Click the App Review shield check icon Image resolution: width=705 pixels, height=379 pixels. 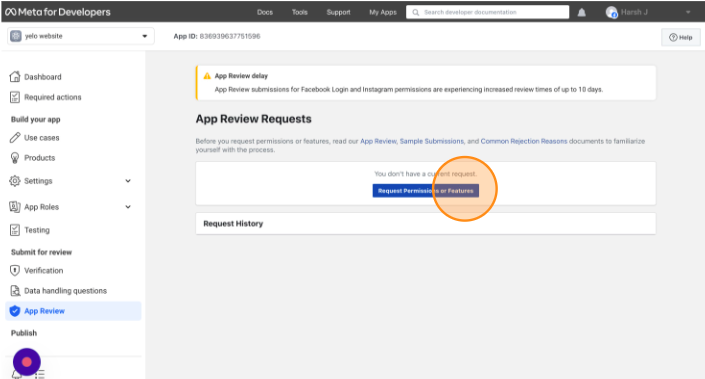[15, 311]
